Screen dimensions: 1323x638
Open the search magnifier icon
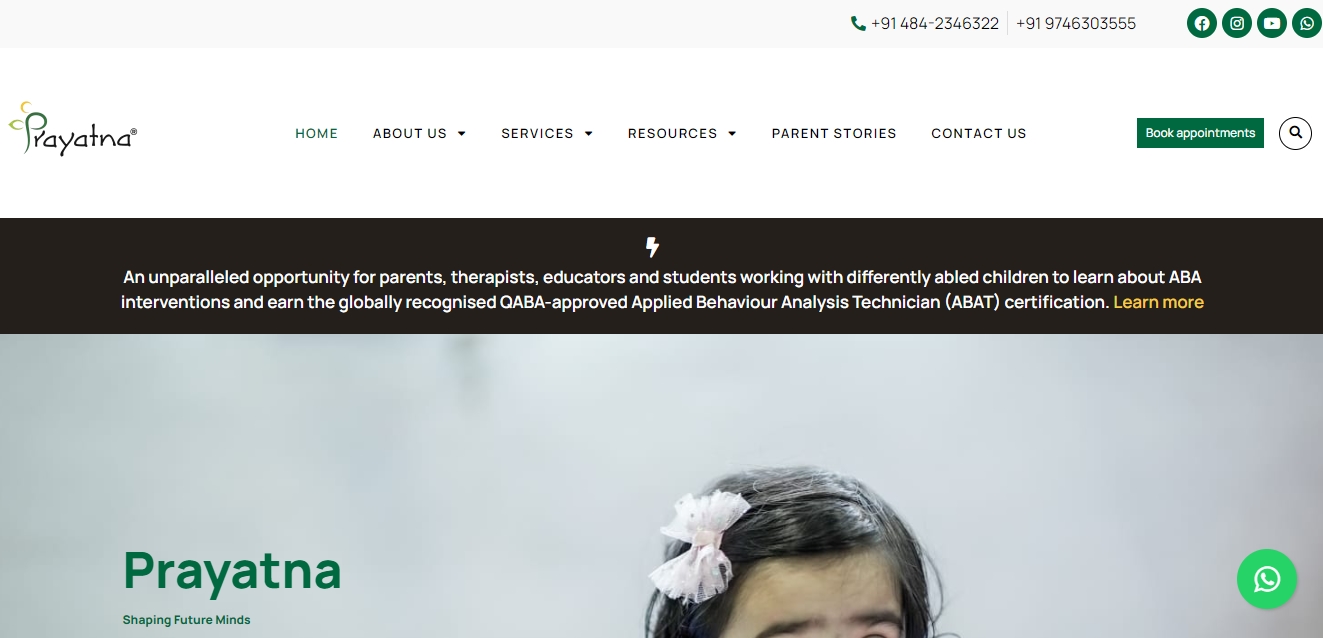pyautogui.click(x=1295, y=133)
